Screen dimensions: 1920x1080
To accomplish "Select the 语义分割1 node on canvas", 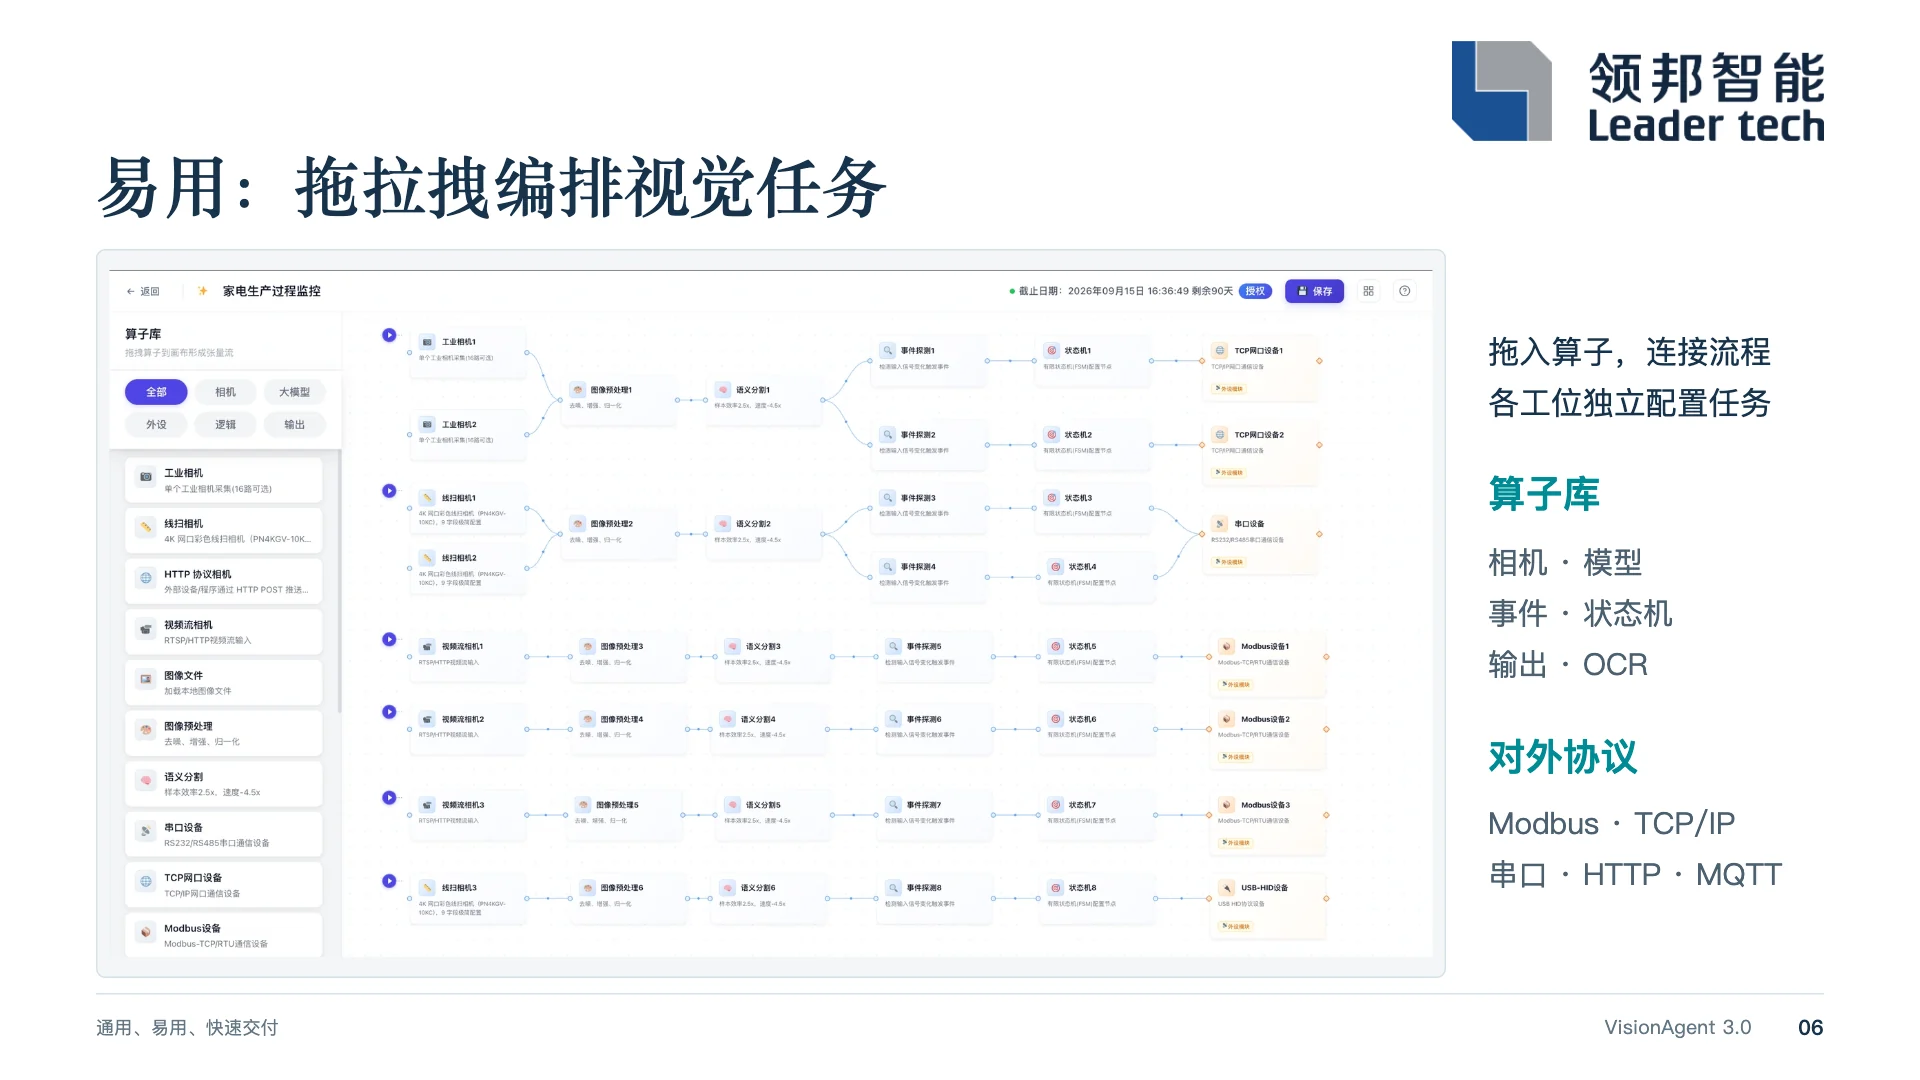I will (764, 399).
